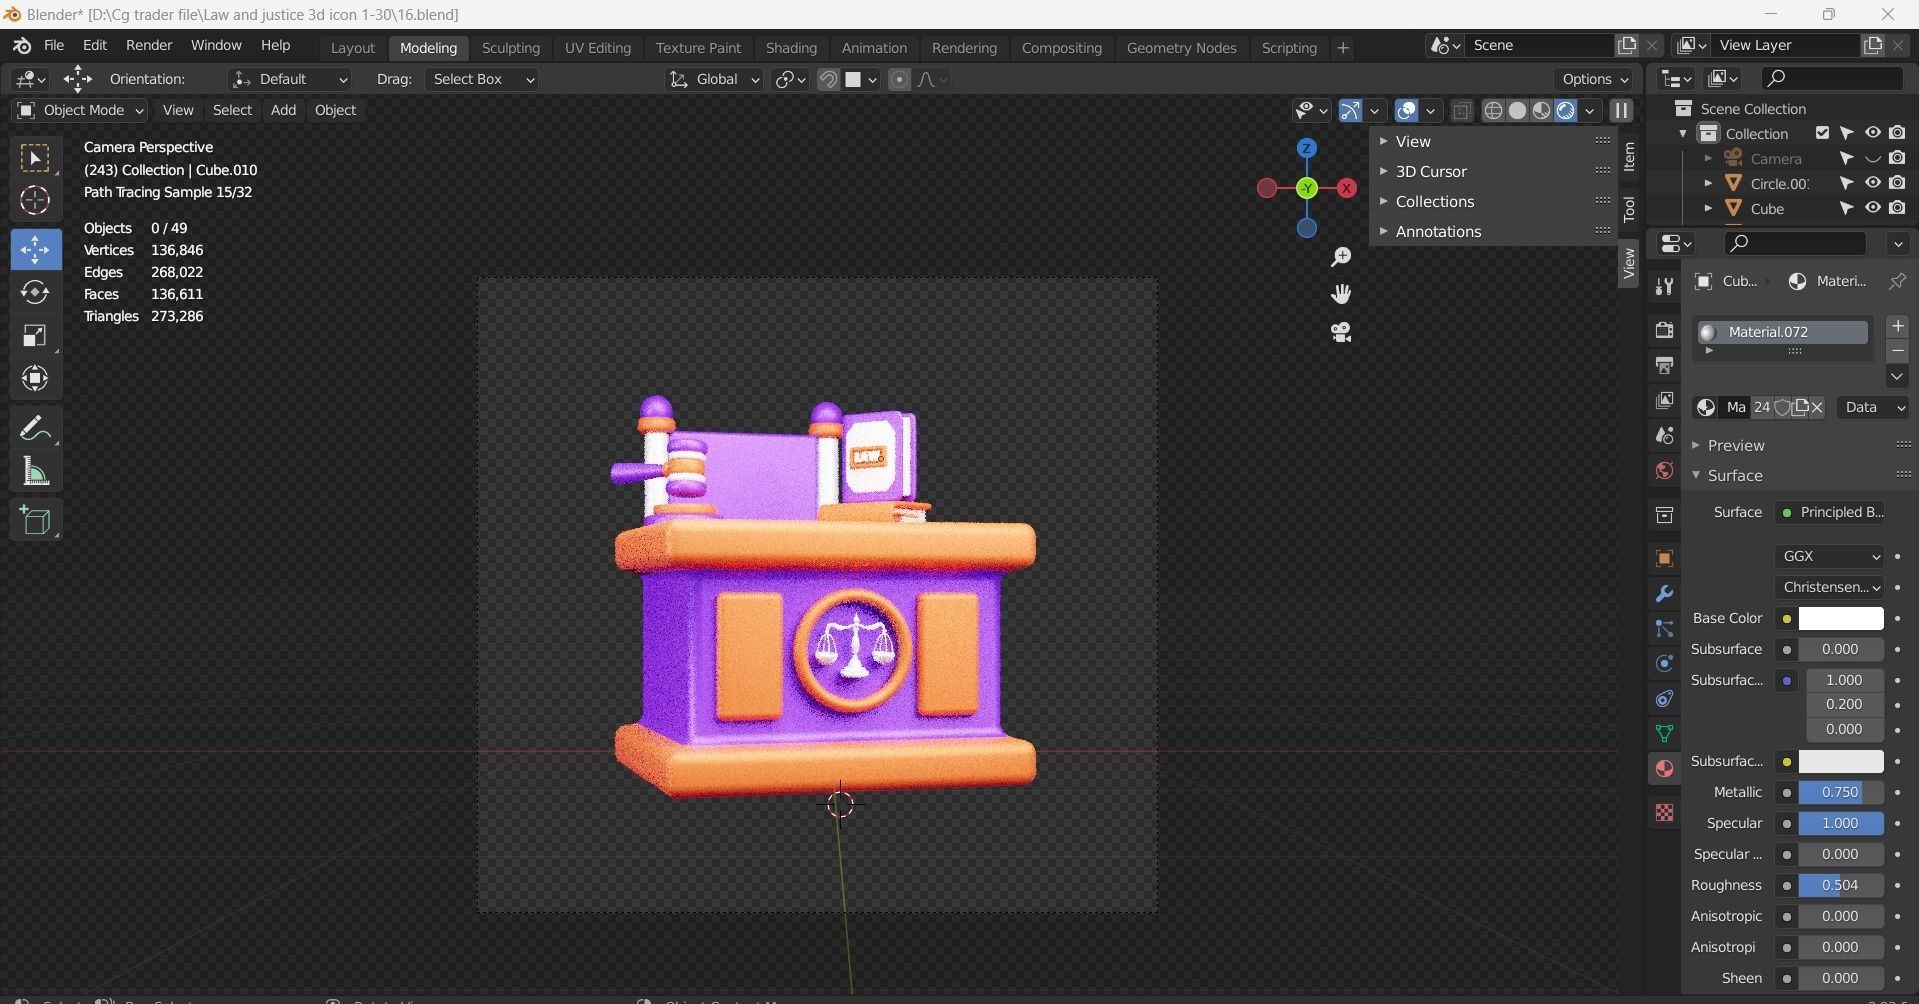Image resolution: width=1919 pixels, height=1004 pixels.
Task: Open the Physics properties tab
Action: (x=1664, y=664)
